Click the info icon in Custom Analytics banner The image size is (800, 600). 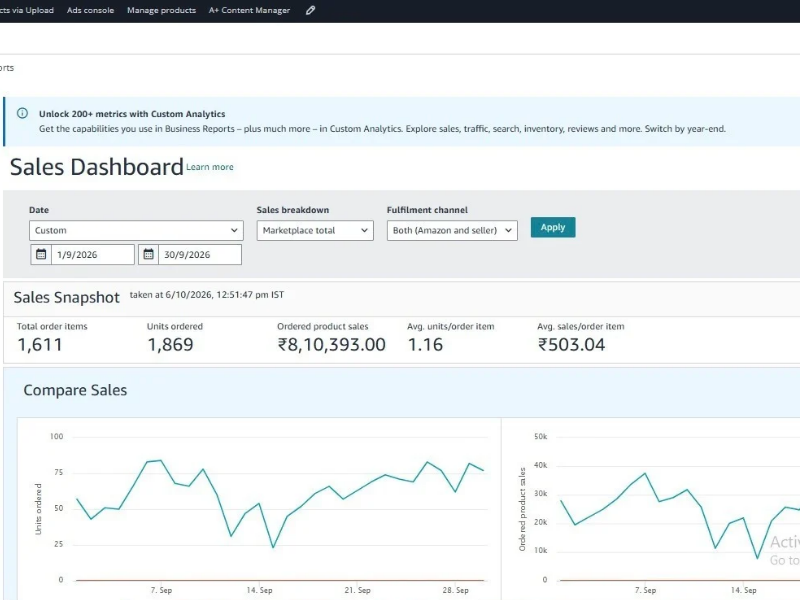pos(22,113)
